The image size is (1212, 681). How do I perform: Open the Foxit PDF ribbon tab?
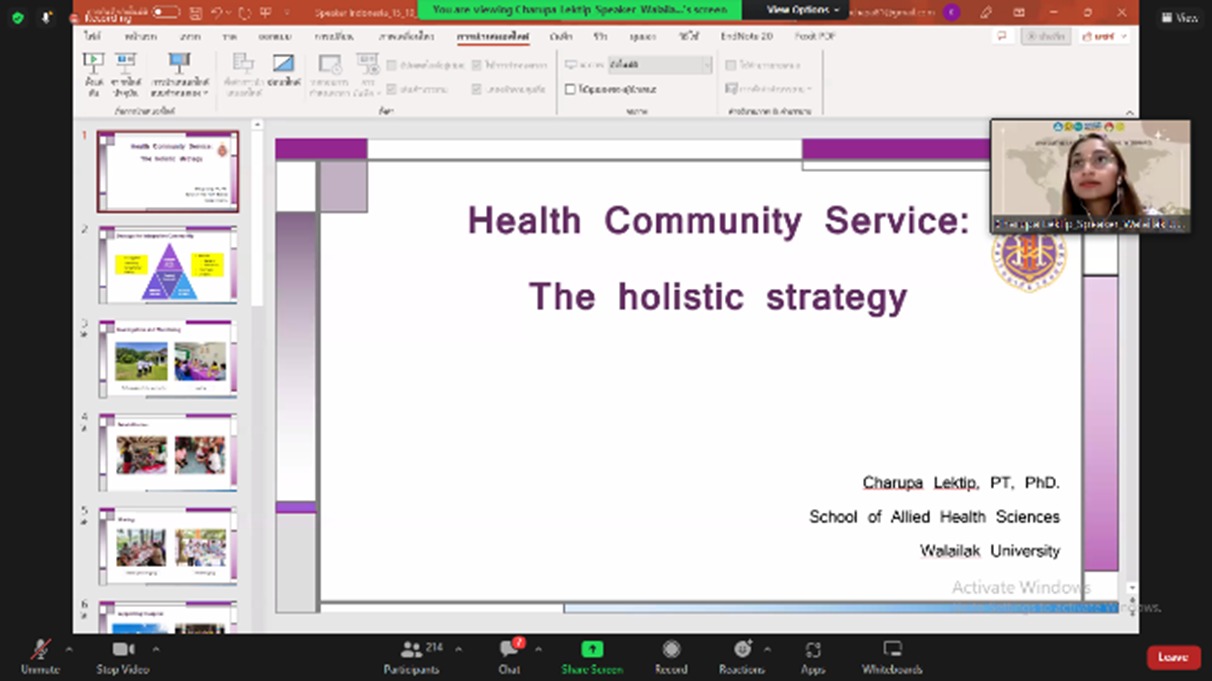click(815, 36)
